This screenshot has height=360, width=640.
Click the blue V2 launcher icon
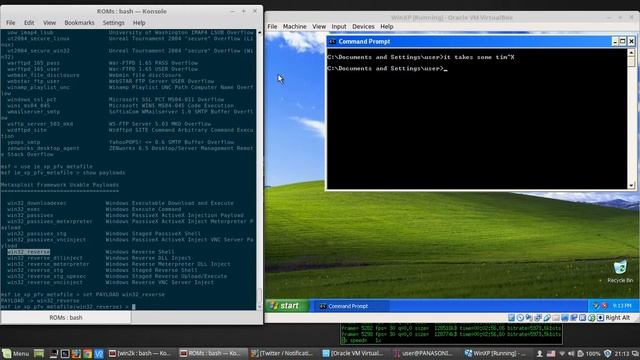coord(98,353)
